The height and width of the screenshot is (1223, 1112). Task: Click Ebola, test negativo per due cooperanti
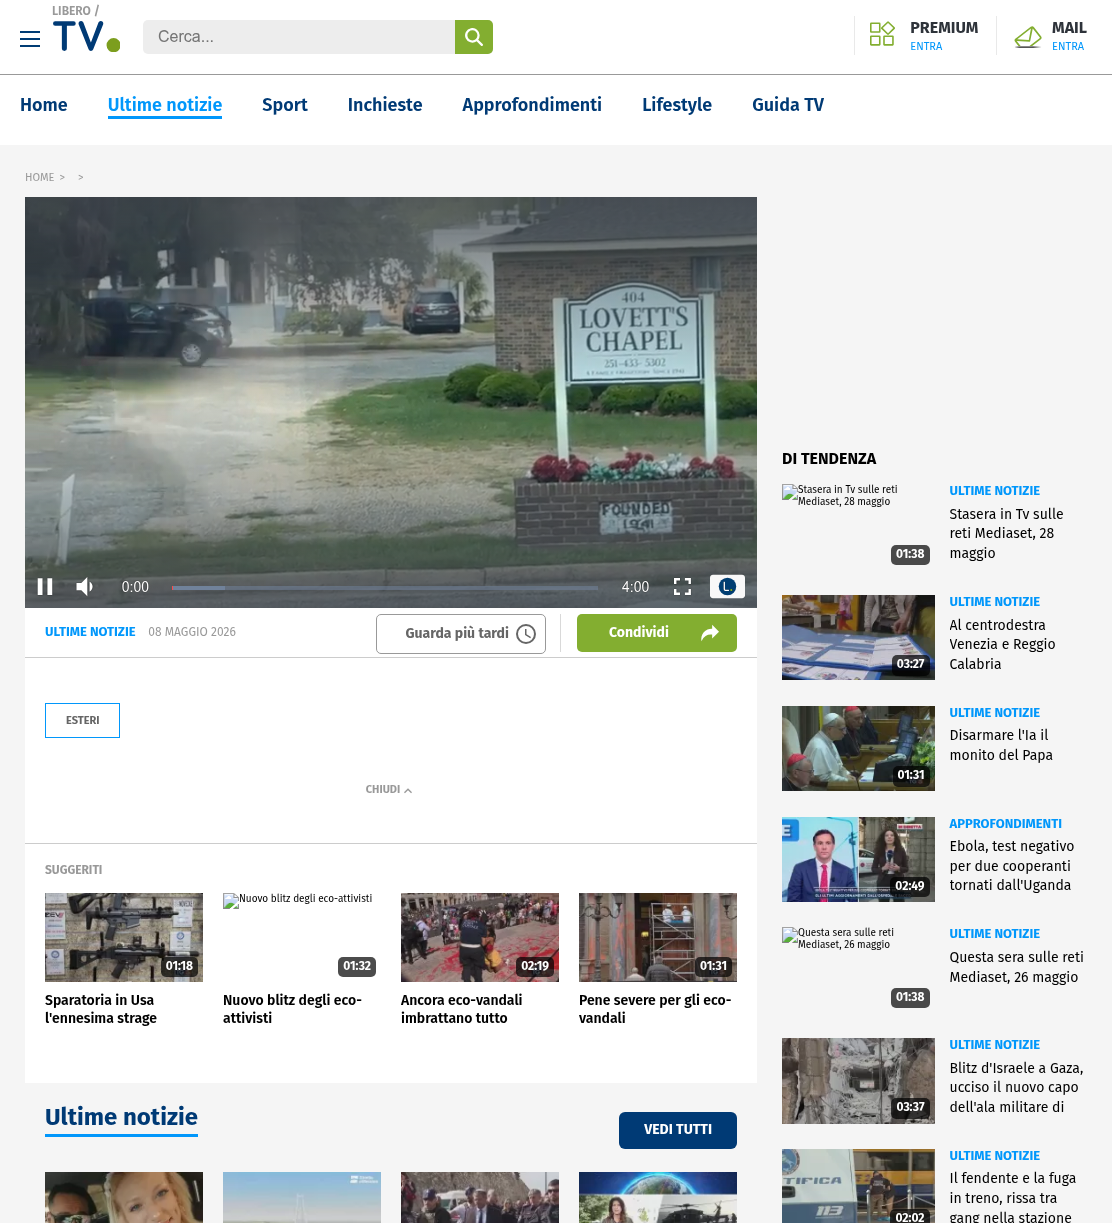tap(1011, 866)
